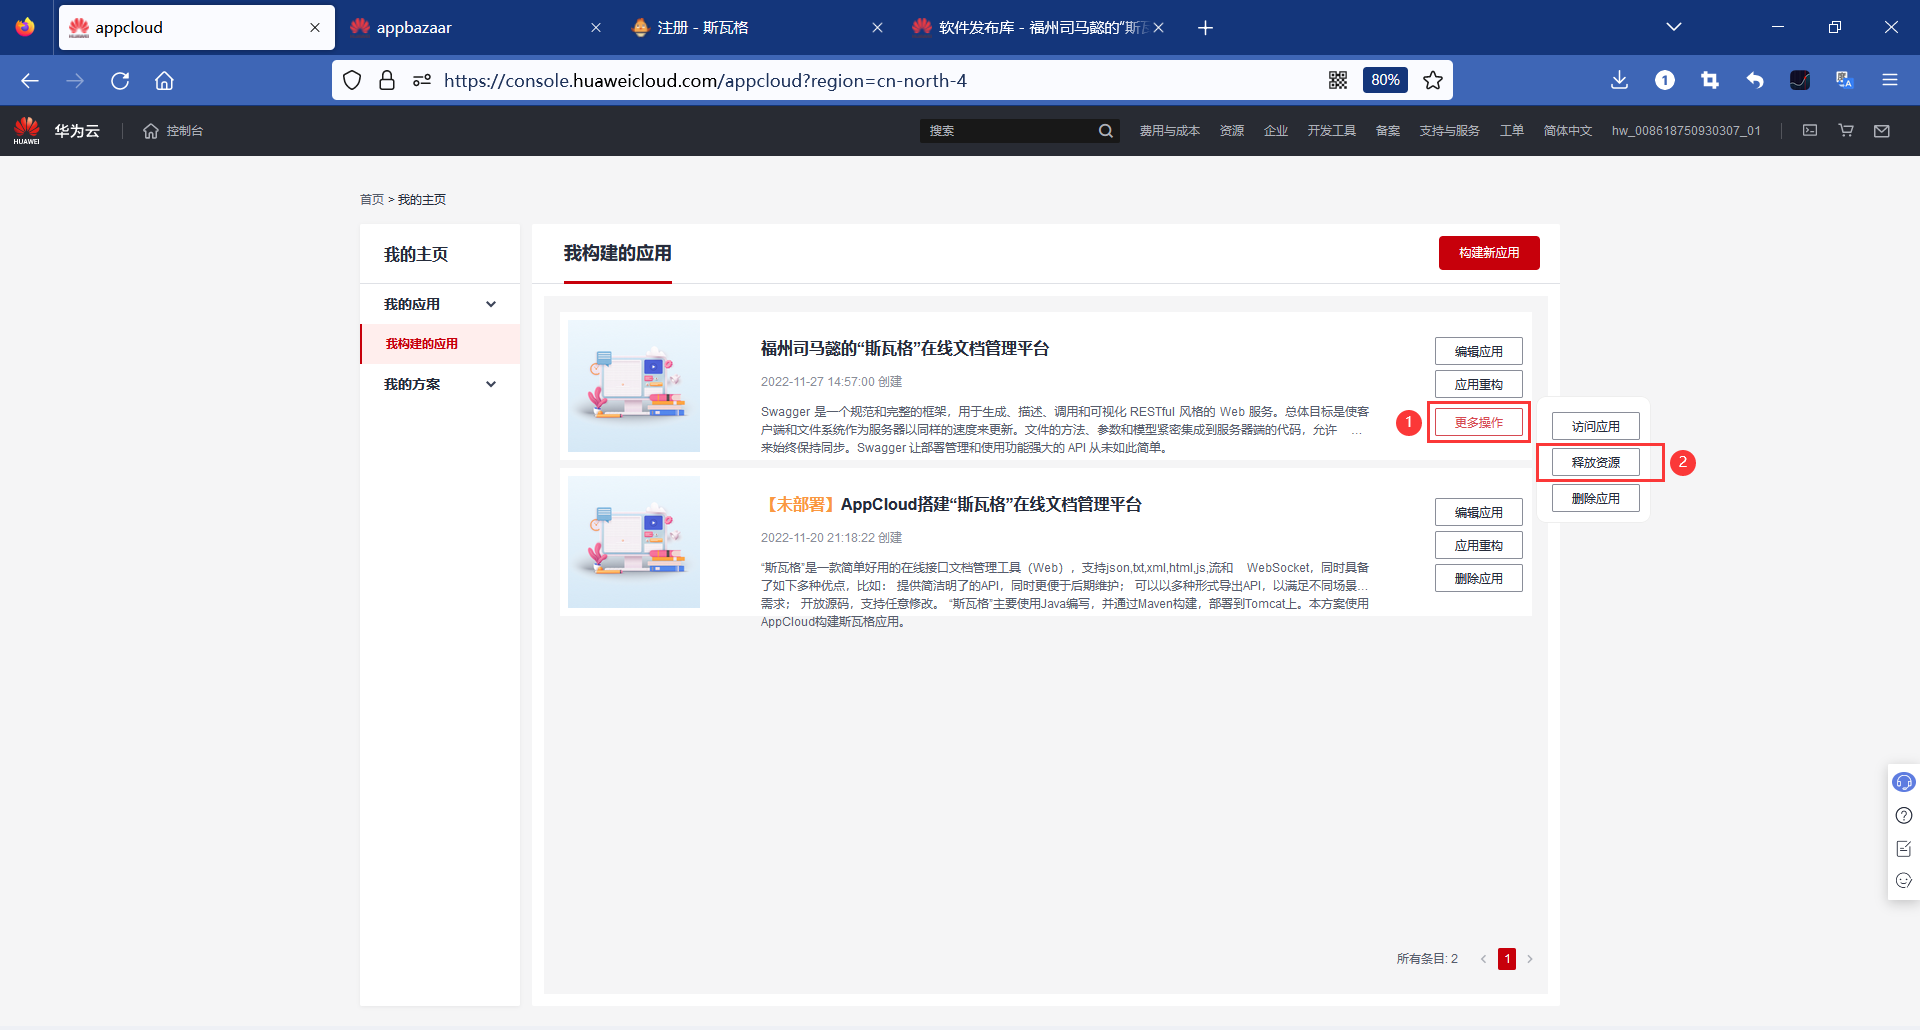This screenshot has width=1920, height=1030.
Task: Open the 开发工具 menu
Action: coord(1331,131)
